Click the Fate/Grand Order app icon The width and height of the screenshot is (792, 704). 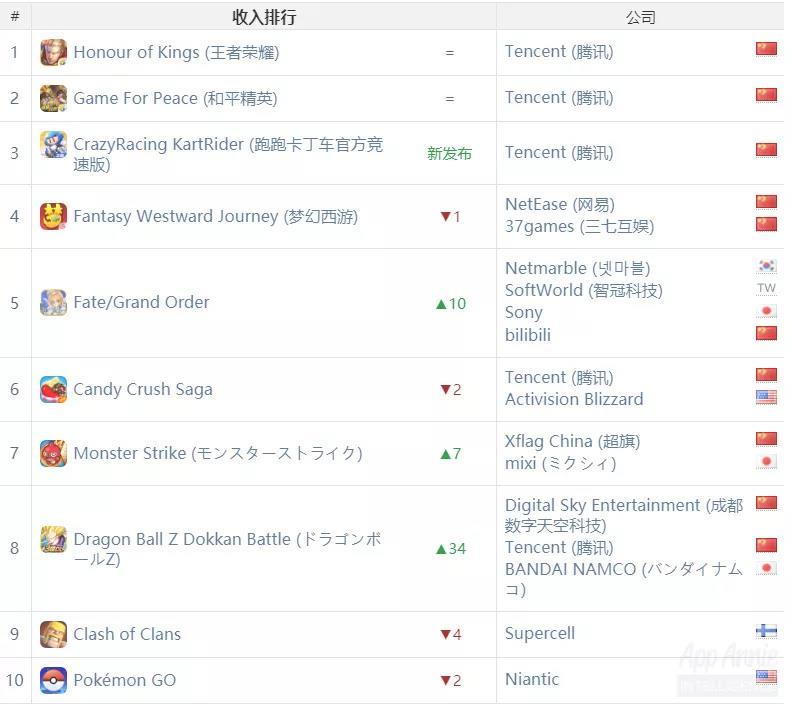54,303
